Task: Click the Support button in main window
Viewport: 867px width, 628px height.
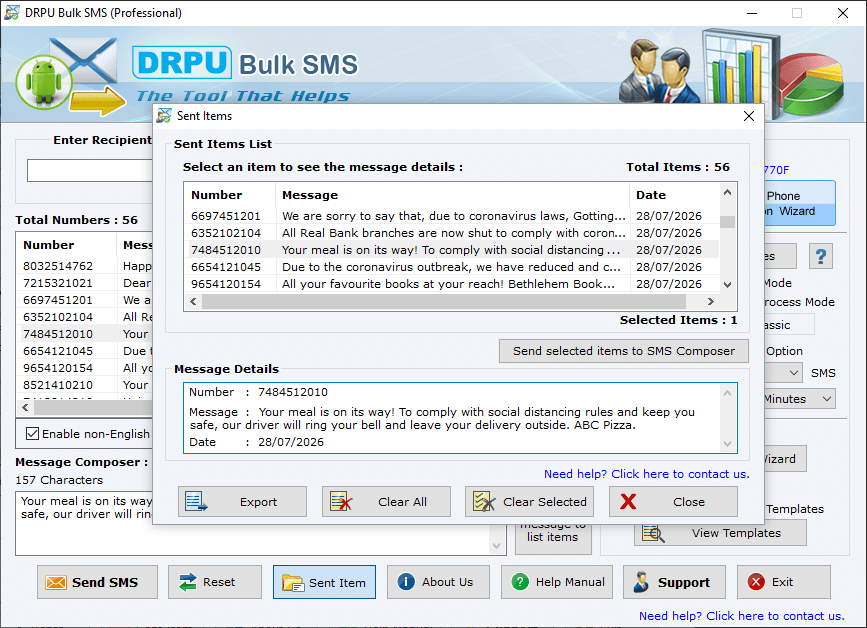Action: click(x=674, y=582)
